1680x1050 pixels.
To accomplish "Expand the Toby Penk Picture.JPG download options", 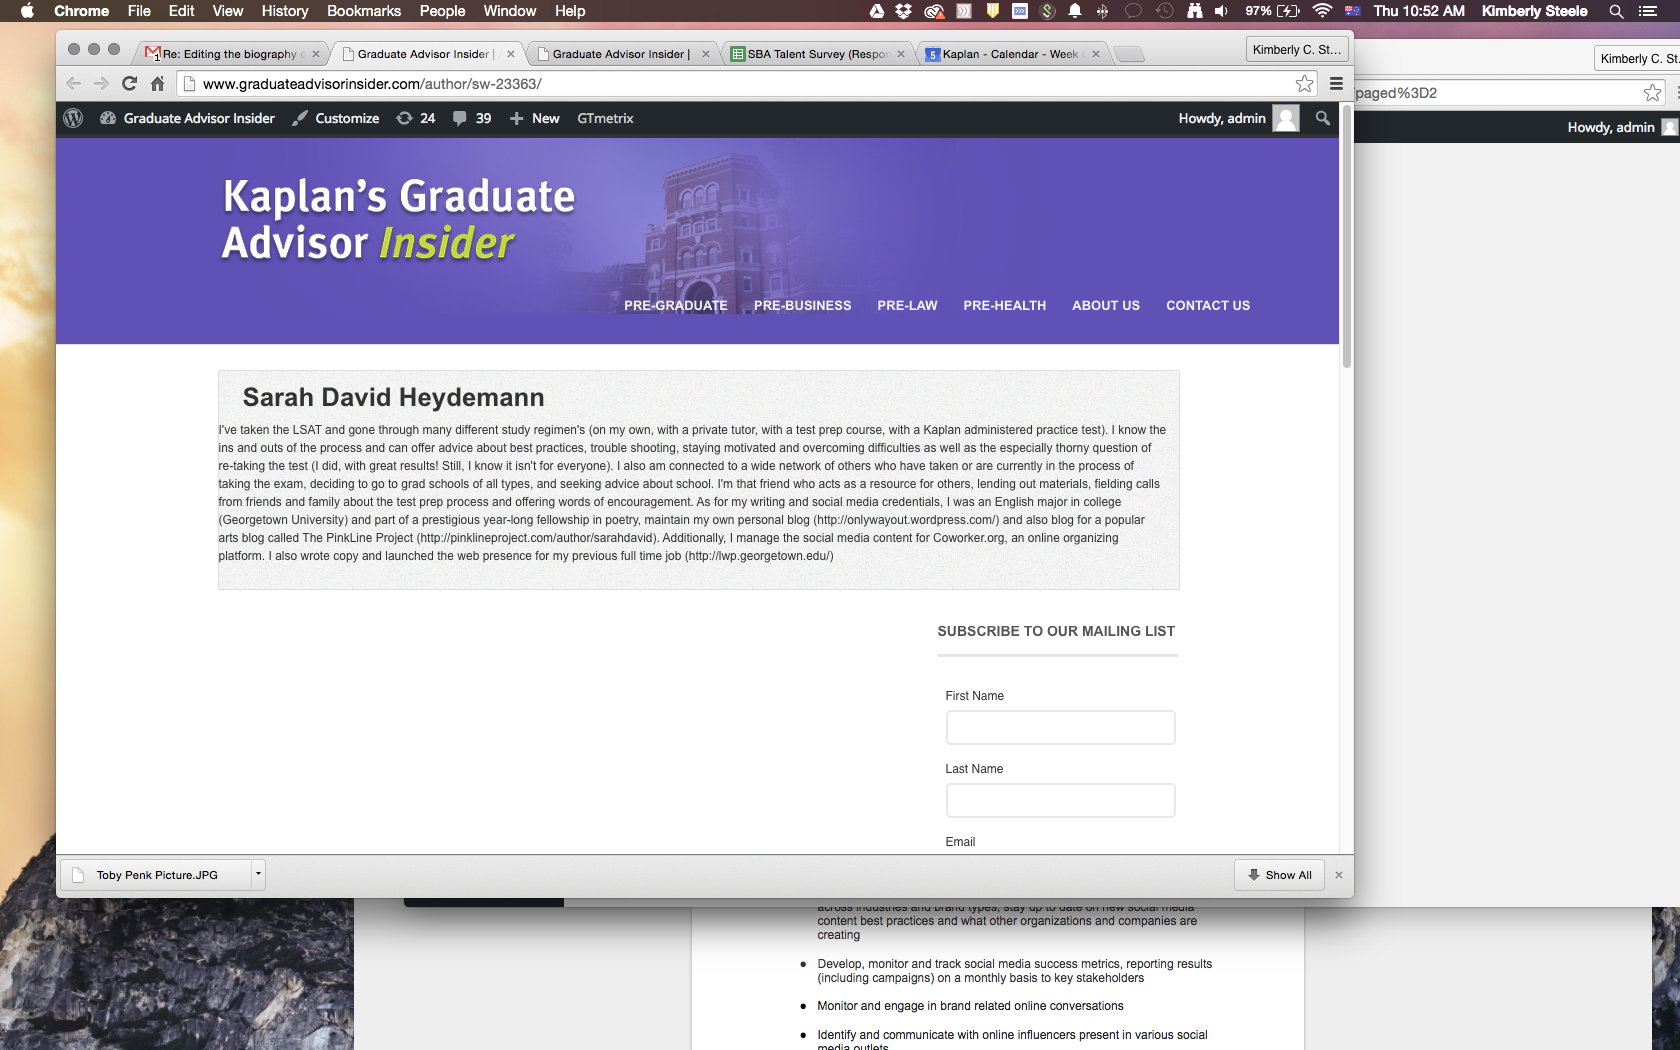I will pos(258,874).
